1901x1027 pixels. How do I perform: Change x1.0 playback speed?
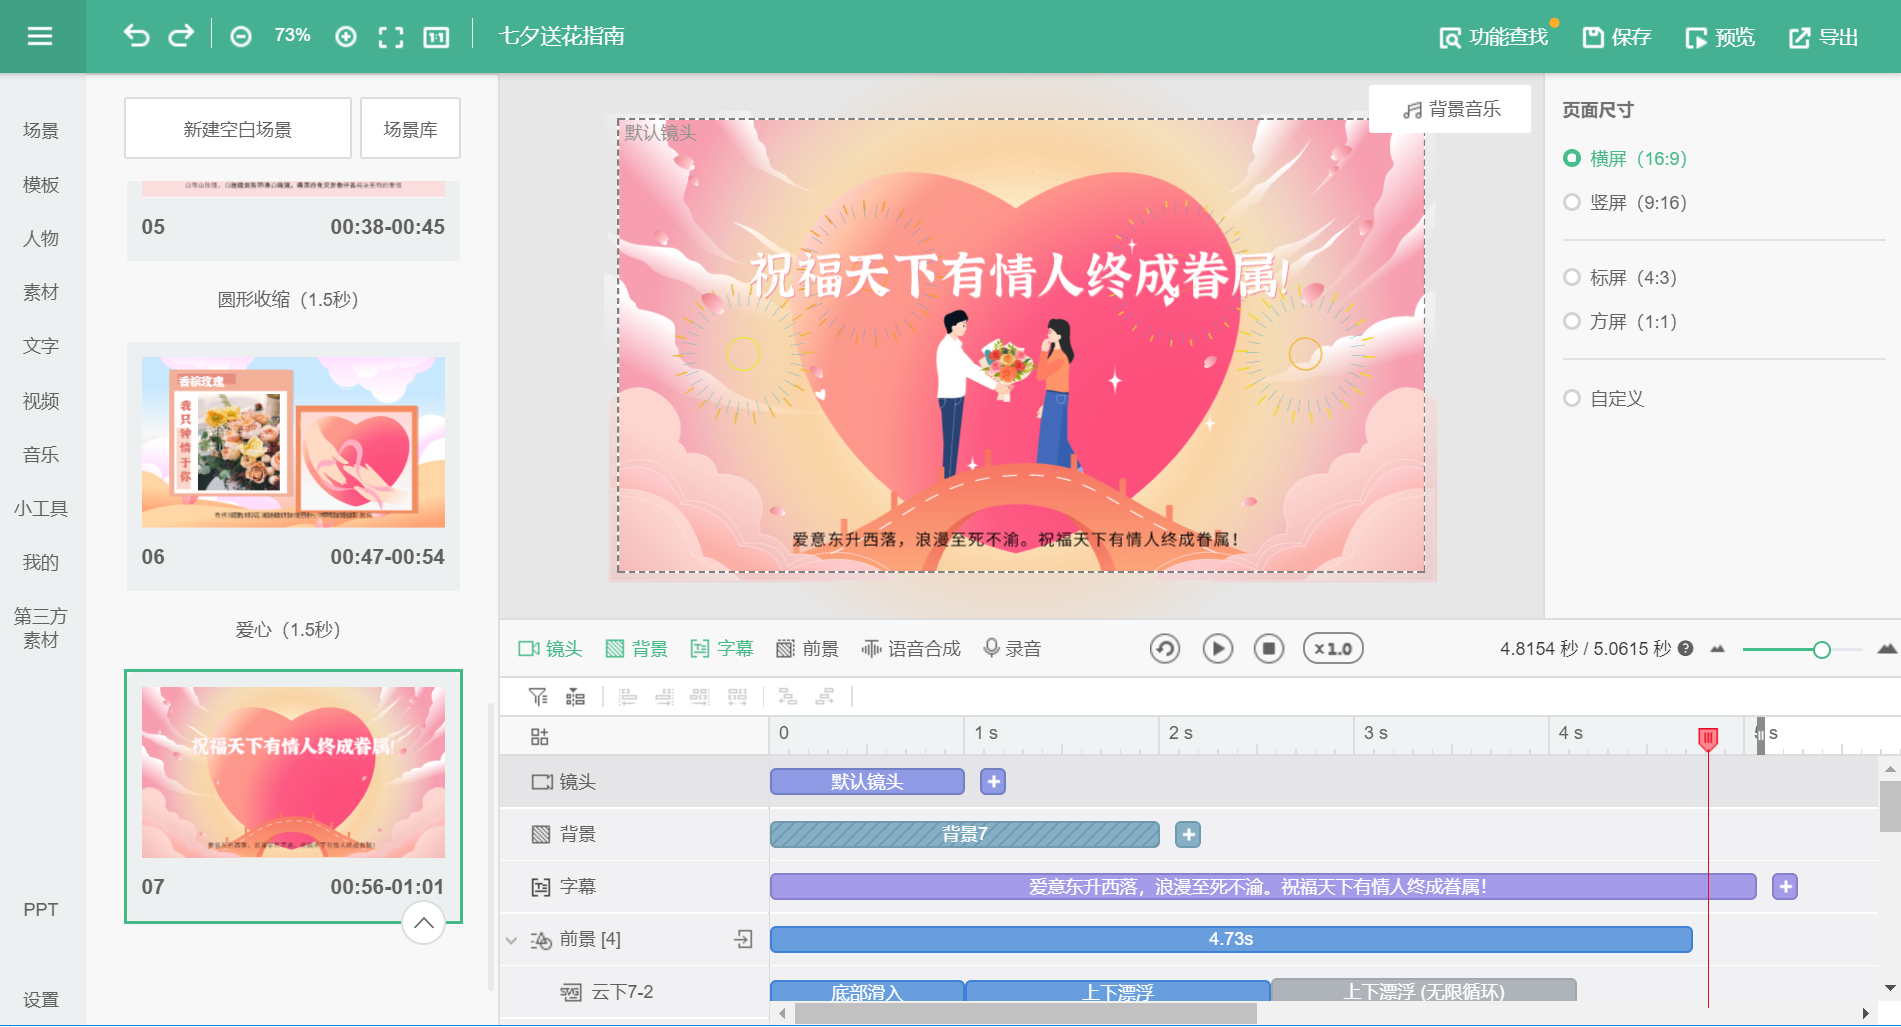click(1333, 648)
